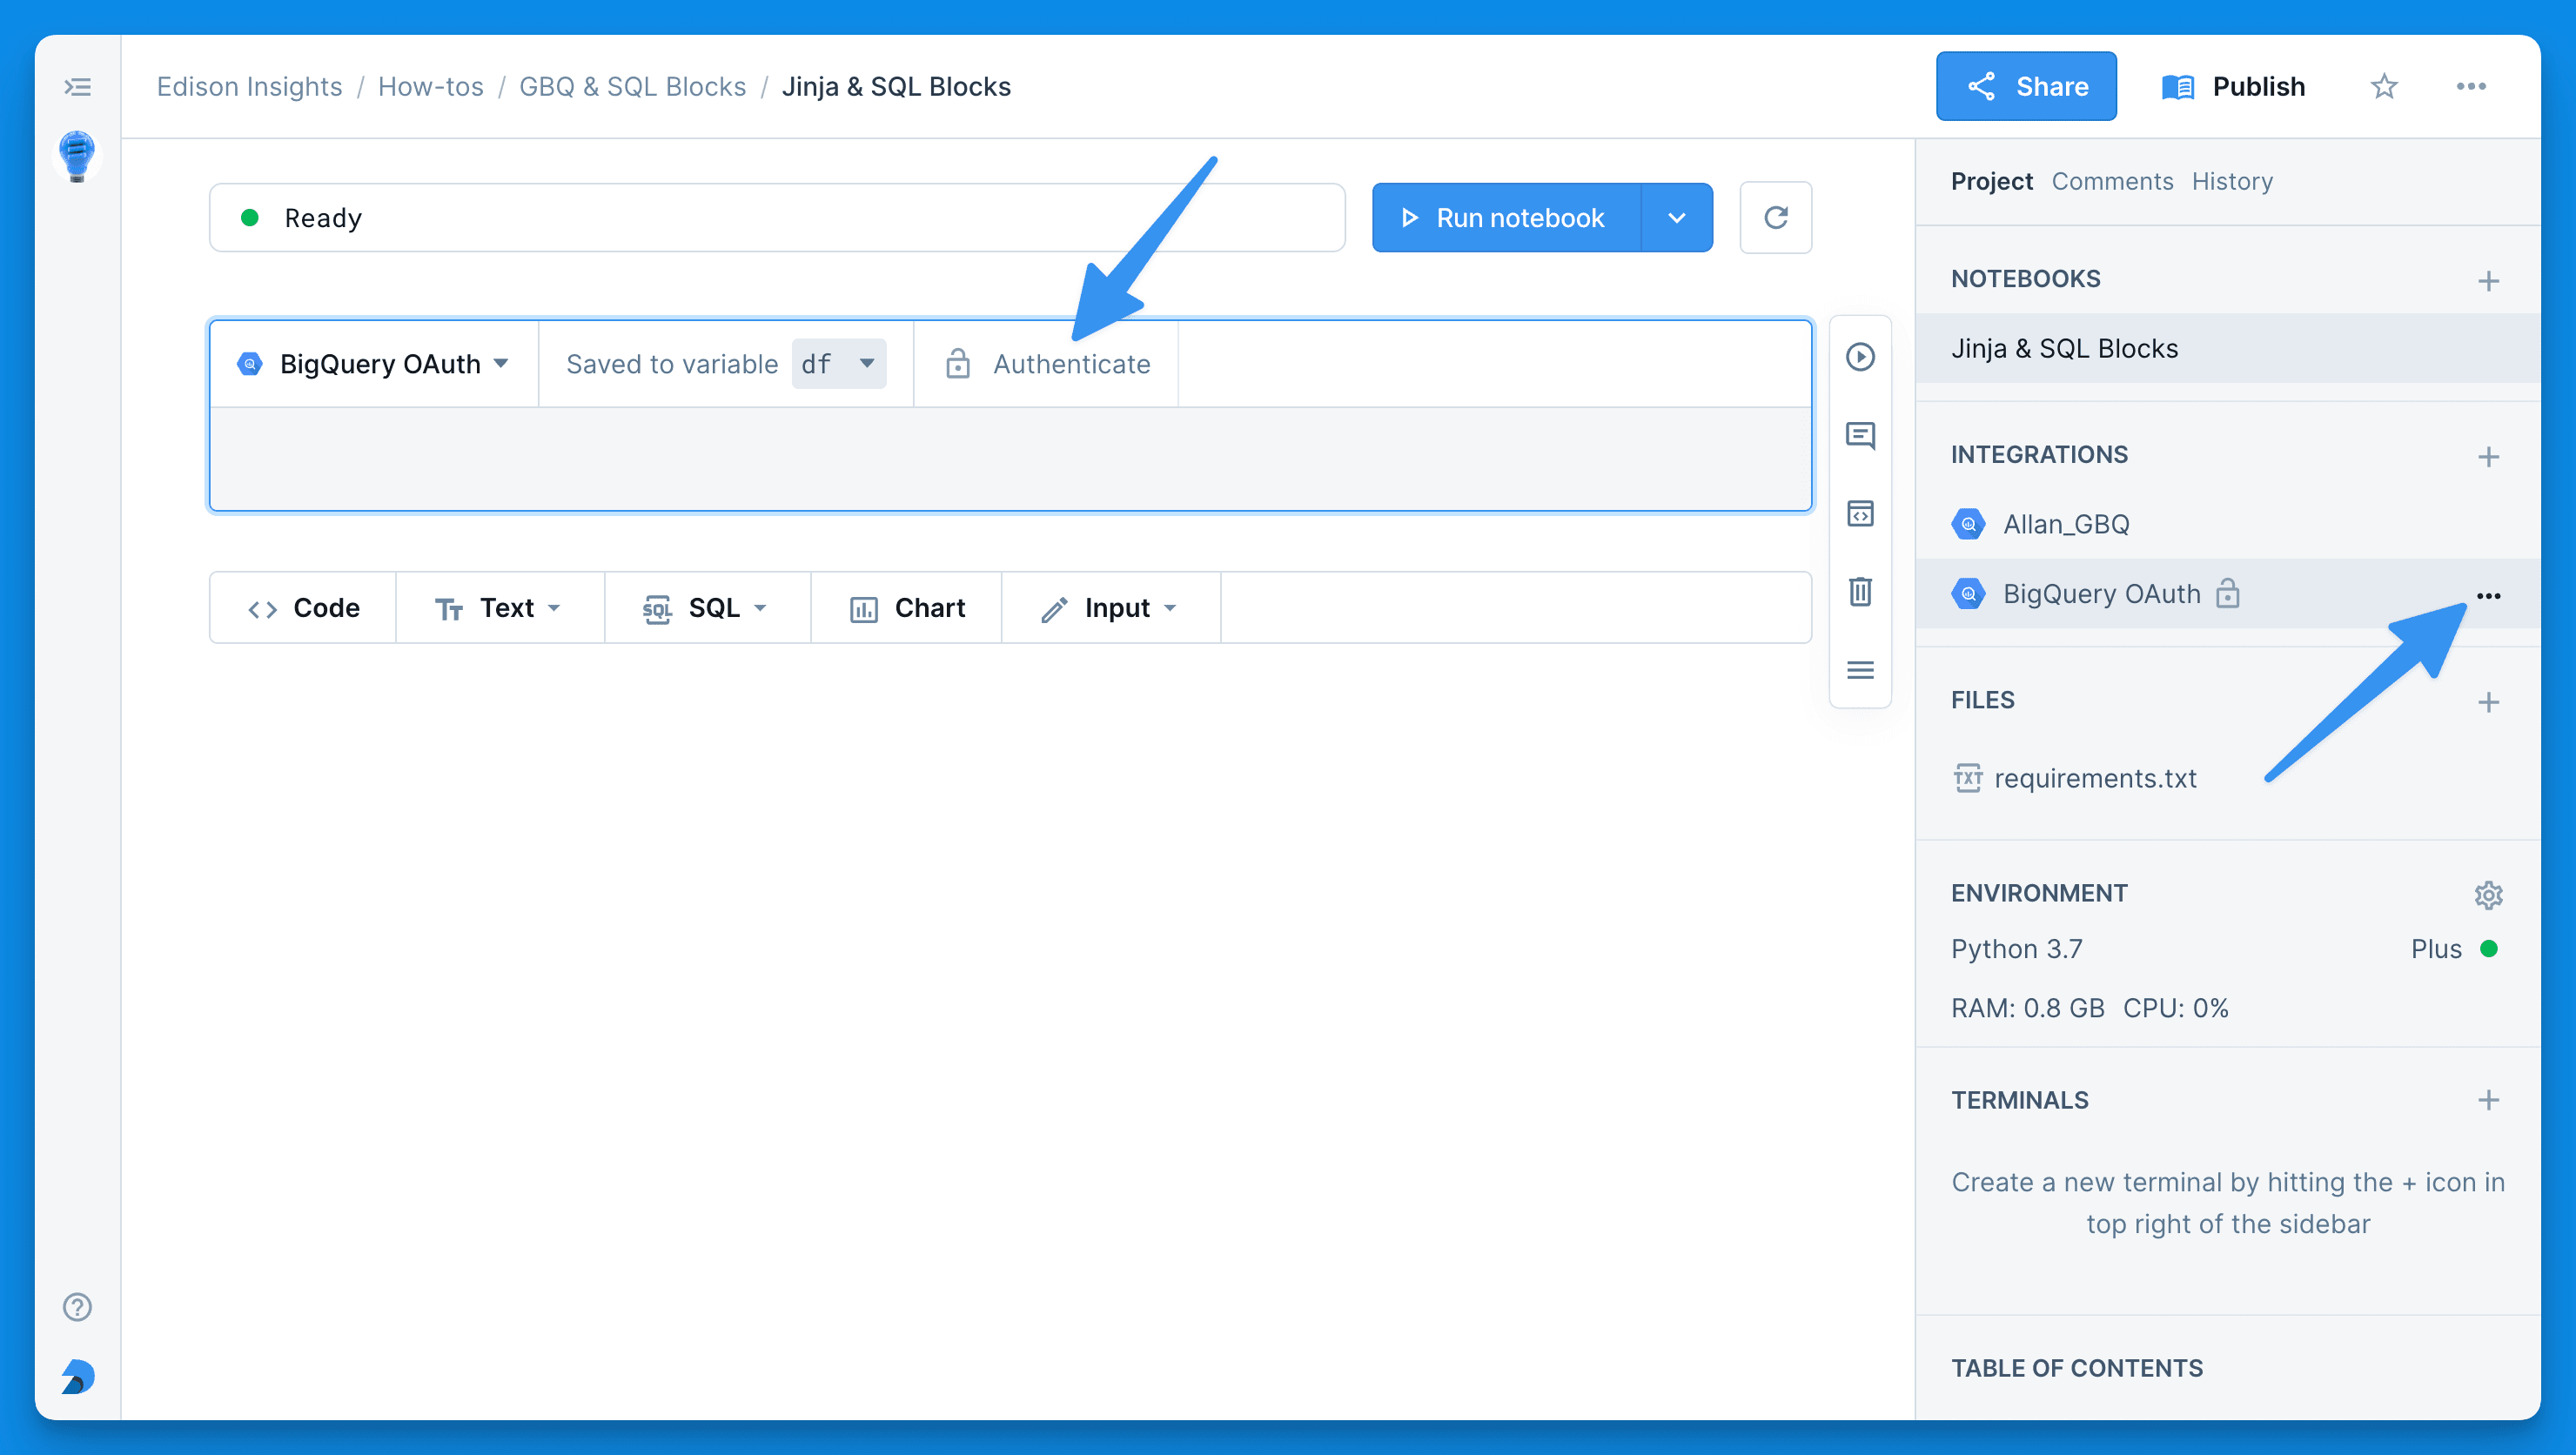Screen dimensions: 2576x1455
Task: Toggle the notebook star/favorite icon
Action: tap(2386, 85)
